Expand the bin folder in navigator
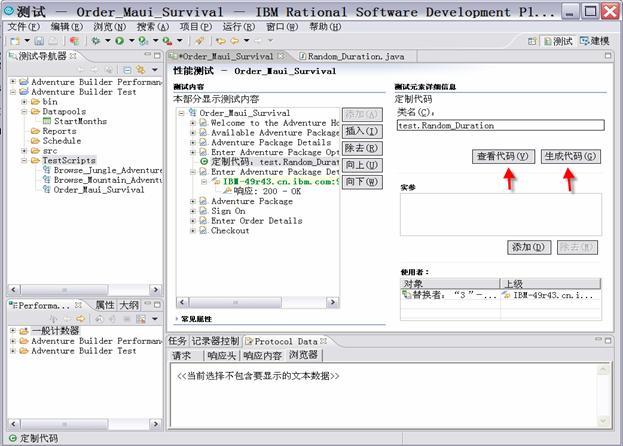Screen dimensions: 623x446 (24, 102)
